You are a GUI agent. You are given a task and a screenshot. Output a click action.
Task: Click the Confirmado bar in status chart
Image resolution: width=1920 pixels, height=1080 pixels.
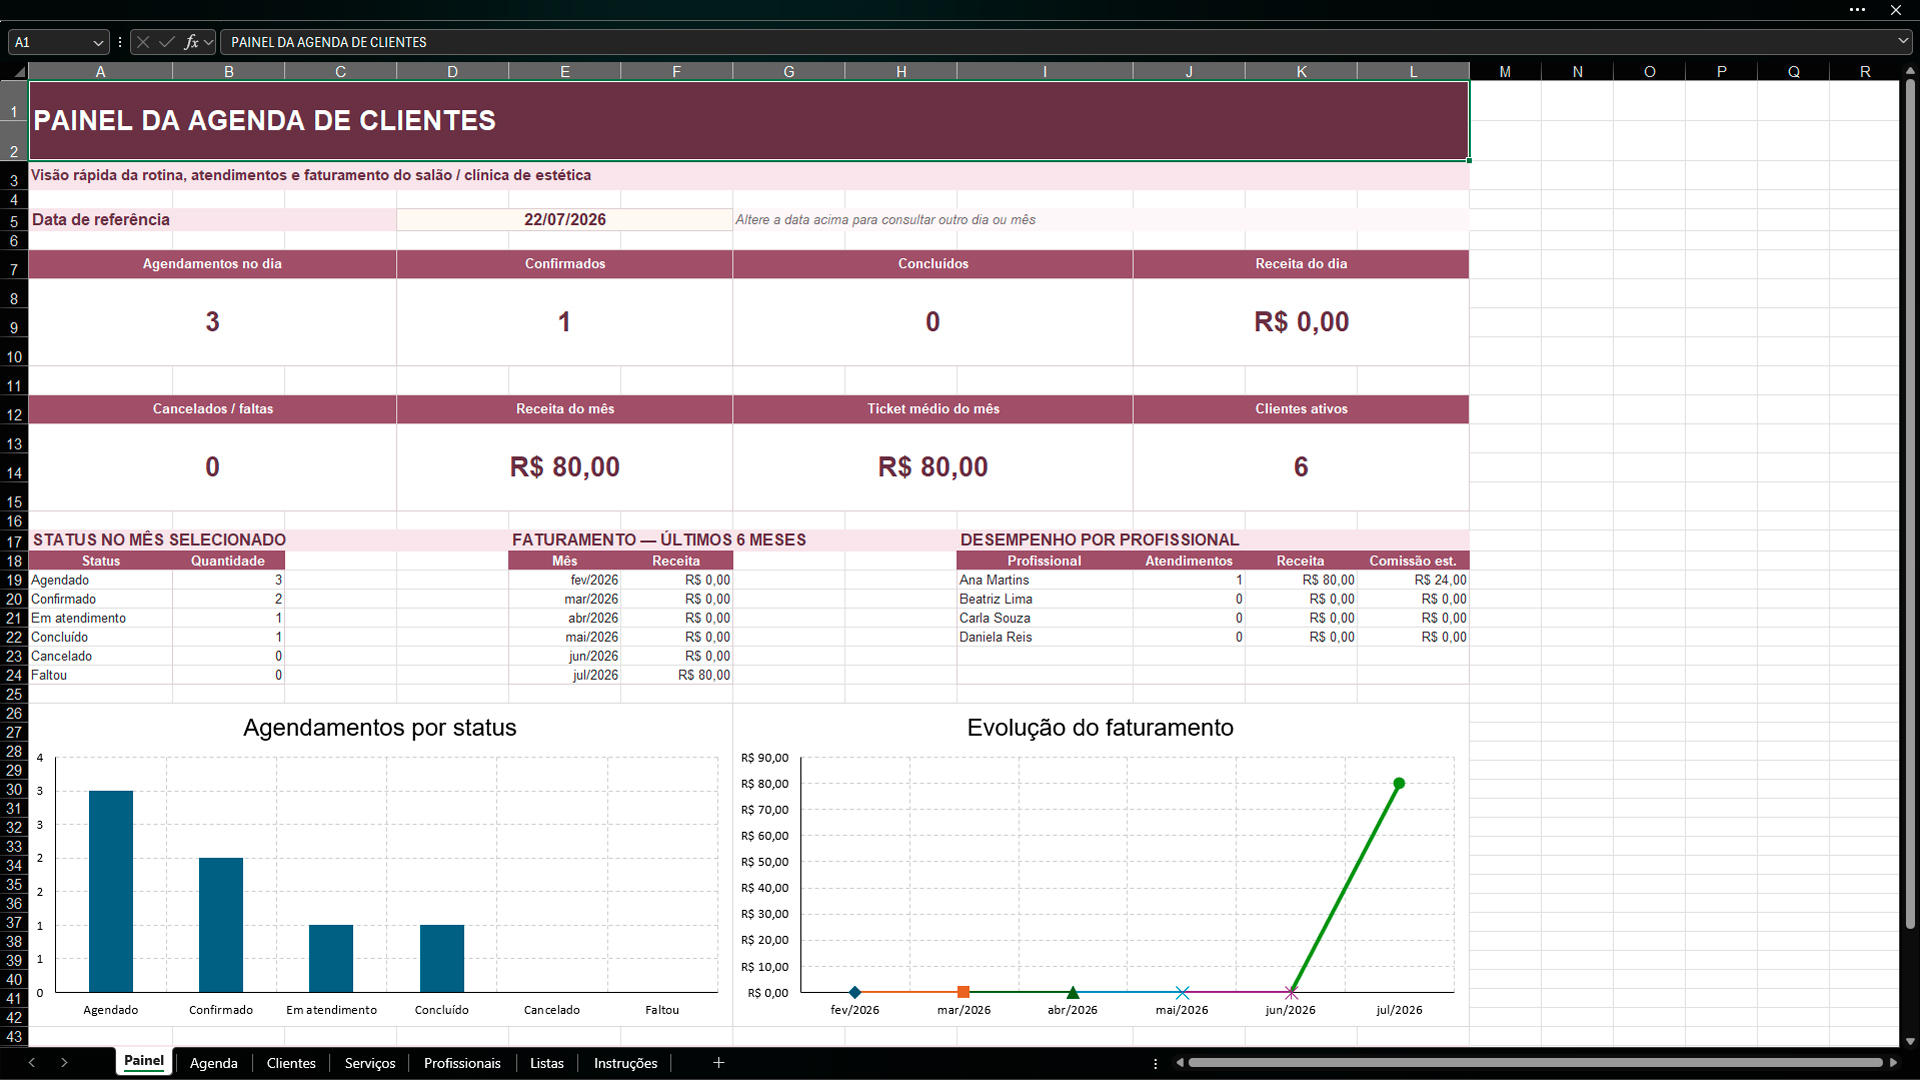pyautogui.click(x=221, y=925)
